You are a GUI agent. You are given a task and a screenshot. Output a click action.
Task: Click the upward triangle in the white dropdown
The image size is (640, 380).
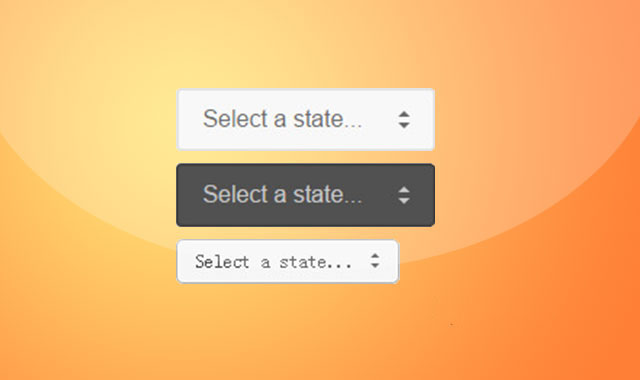click(x=404, y=114)
